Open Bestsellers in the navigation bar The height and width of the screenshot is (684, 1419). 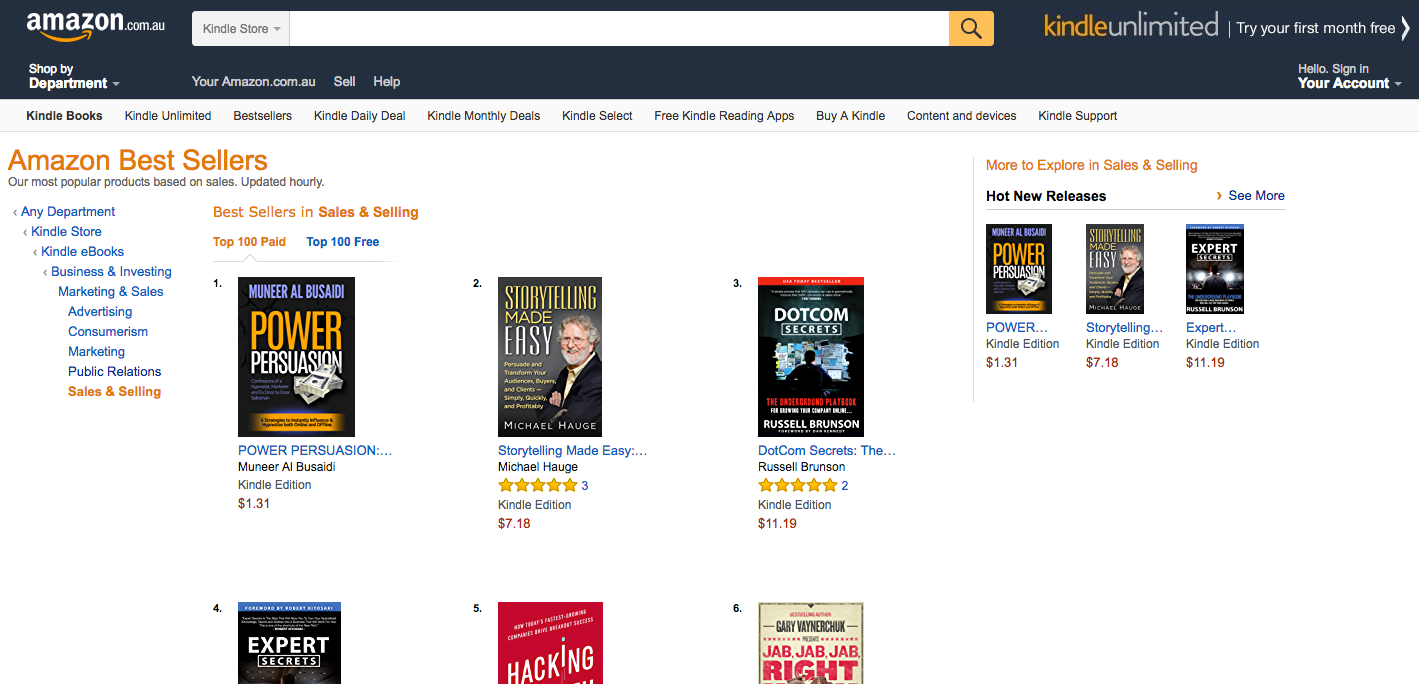(262, 116)
